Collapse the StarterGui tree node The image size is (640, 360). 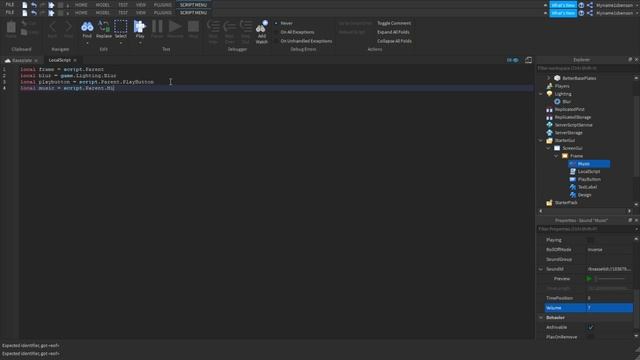tap(541, 140)
